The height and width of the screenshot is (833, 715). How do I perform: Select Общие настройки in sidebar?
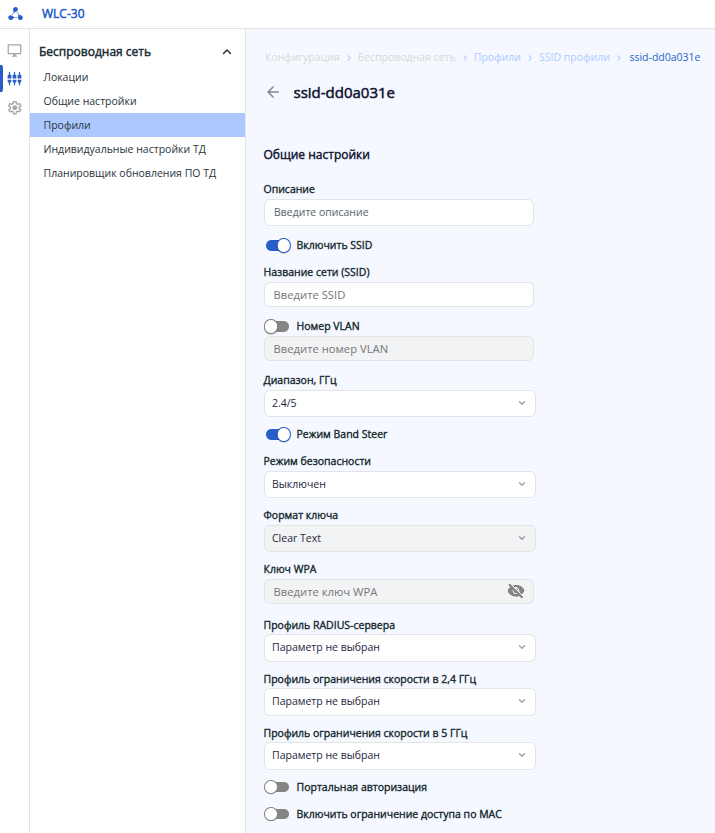(90, 101)
